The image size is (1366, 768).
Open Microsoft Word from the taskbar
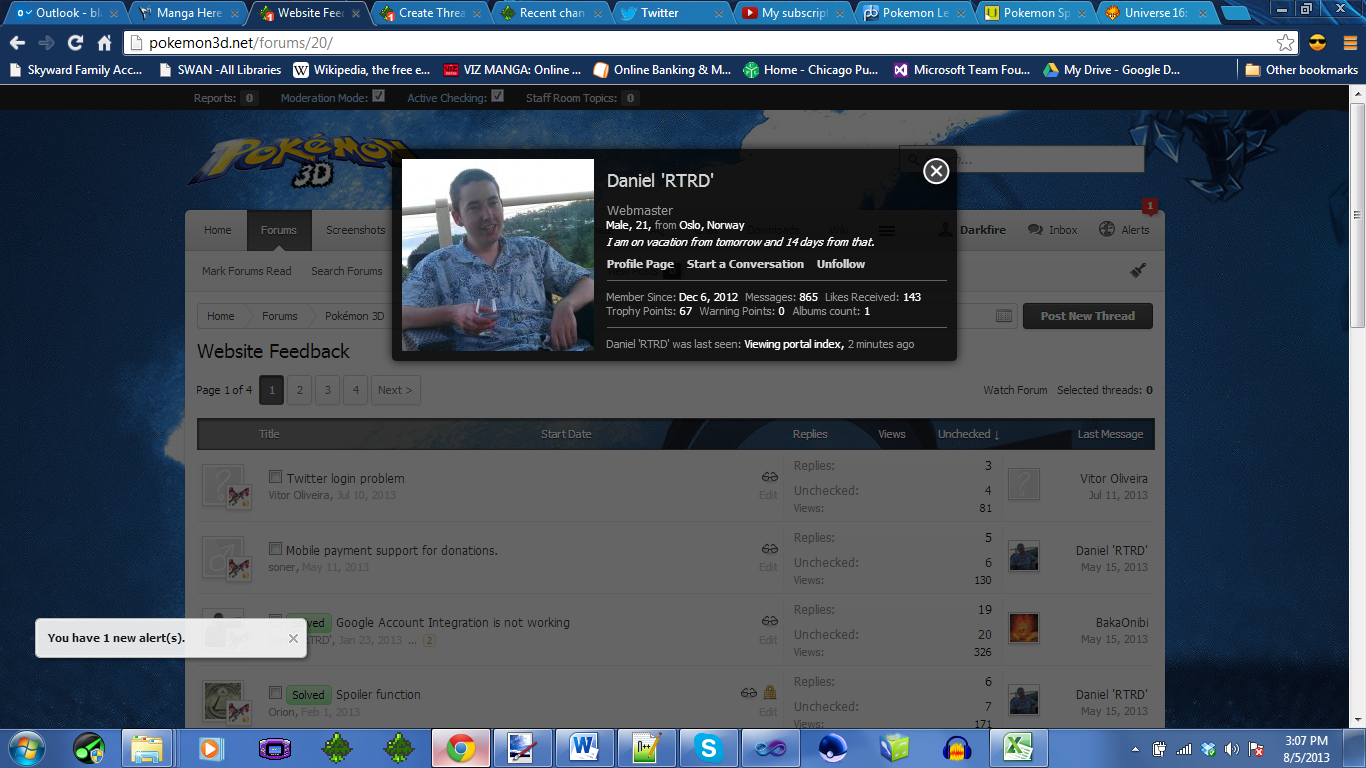(x=583, y=748)
